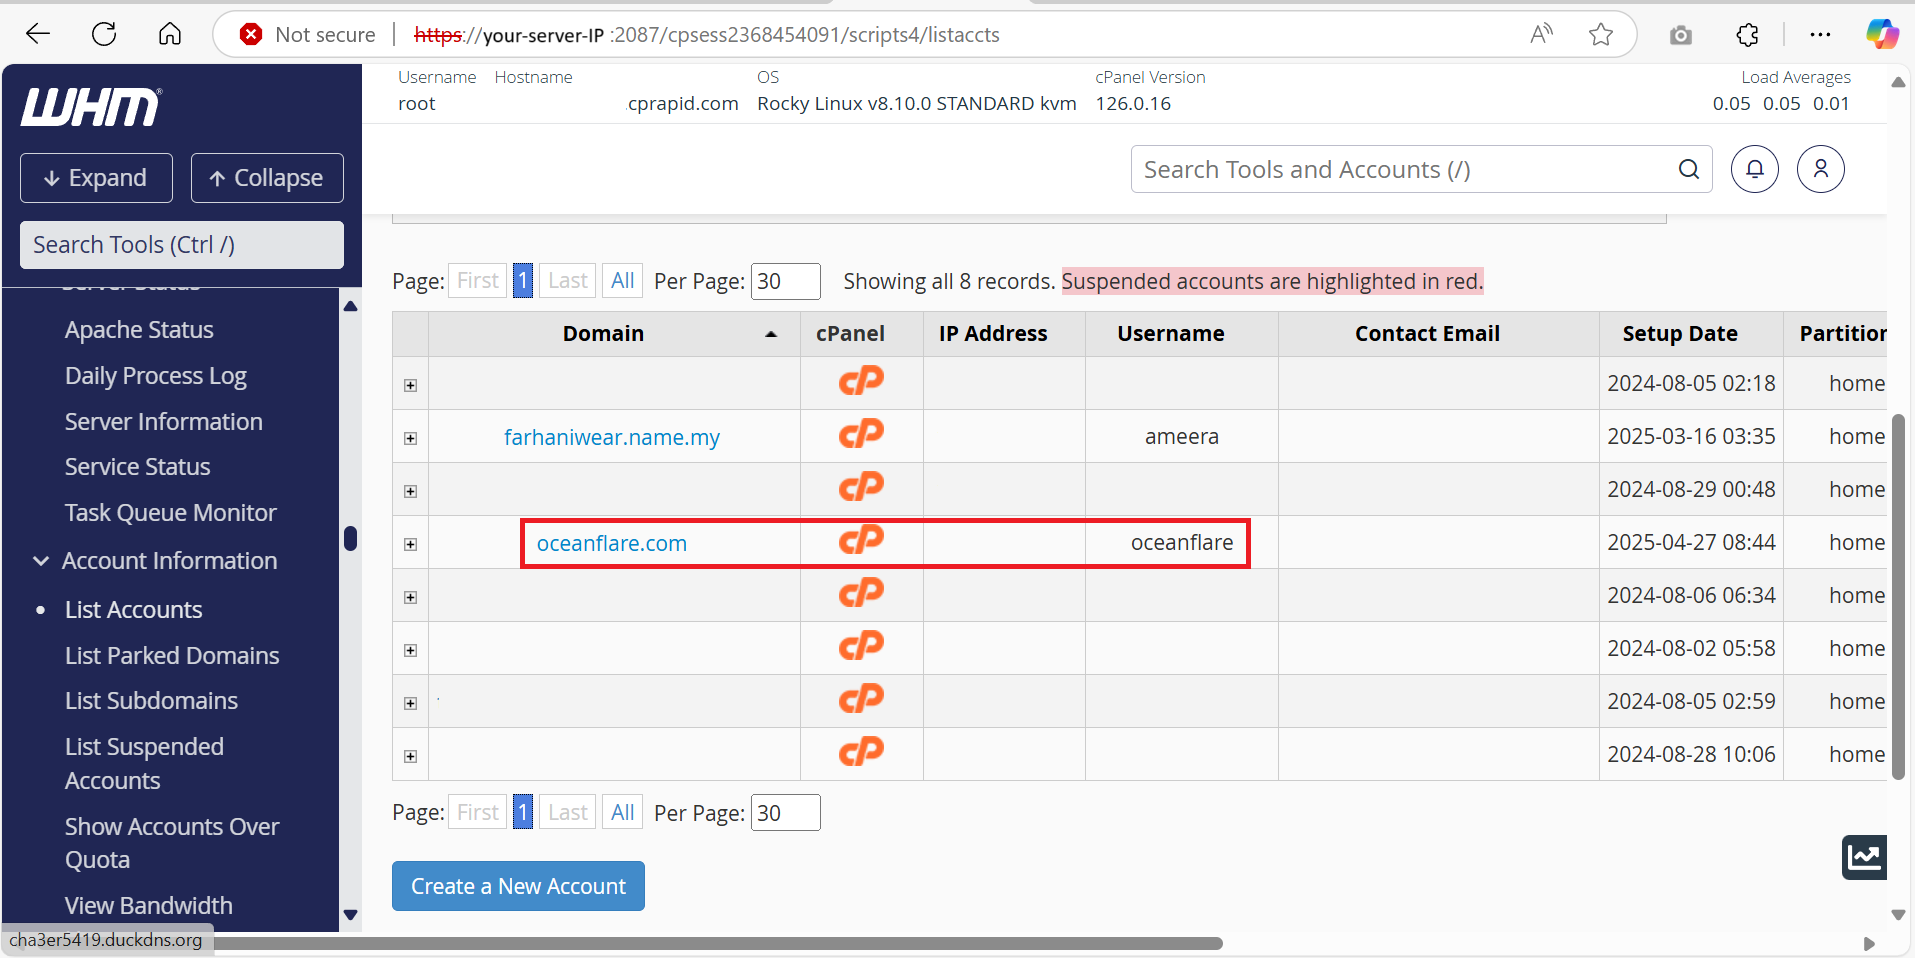Open Service Status in sidebar
The width and height of the screenshot is (1915, 958).
(x=137, y=467)
